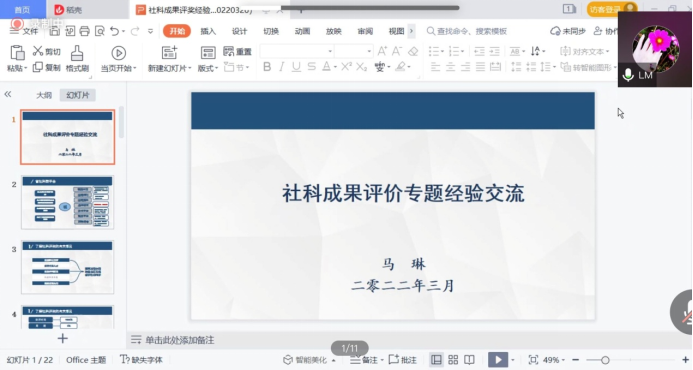Toggle Italic formatting button
This screenshot has width=693, height=370.
pos(282,67)
